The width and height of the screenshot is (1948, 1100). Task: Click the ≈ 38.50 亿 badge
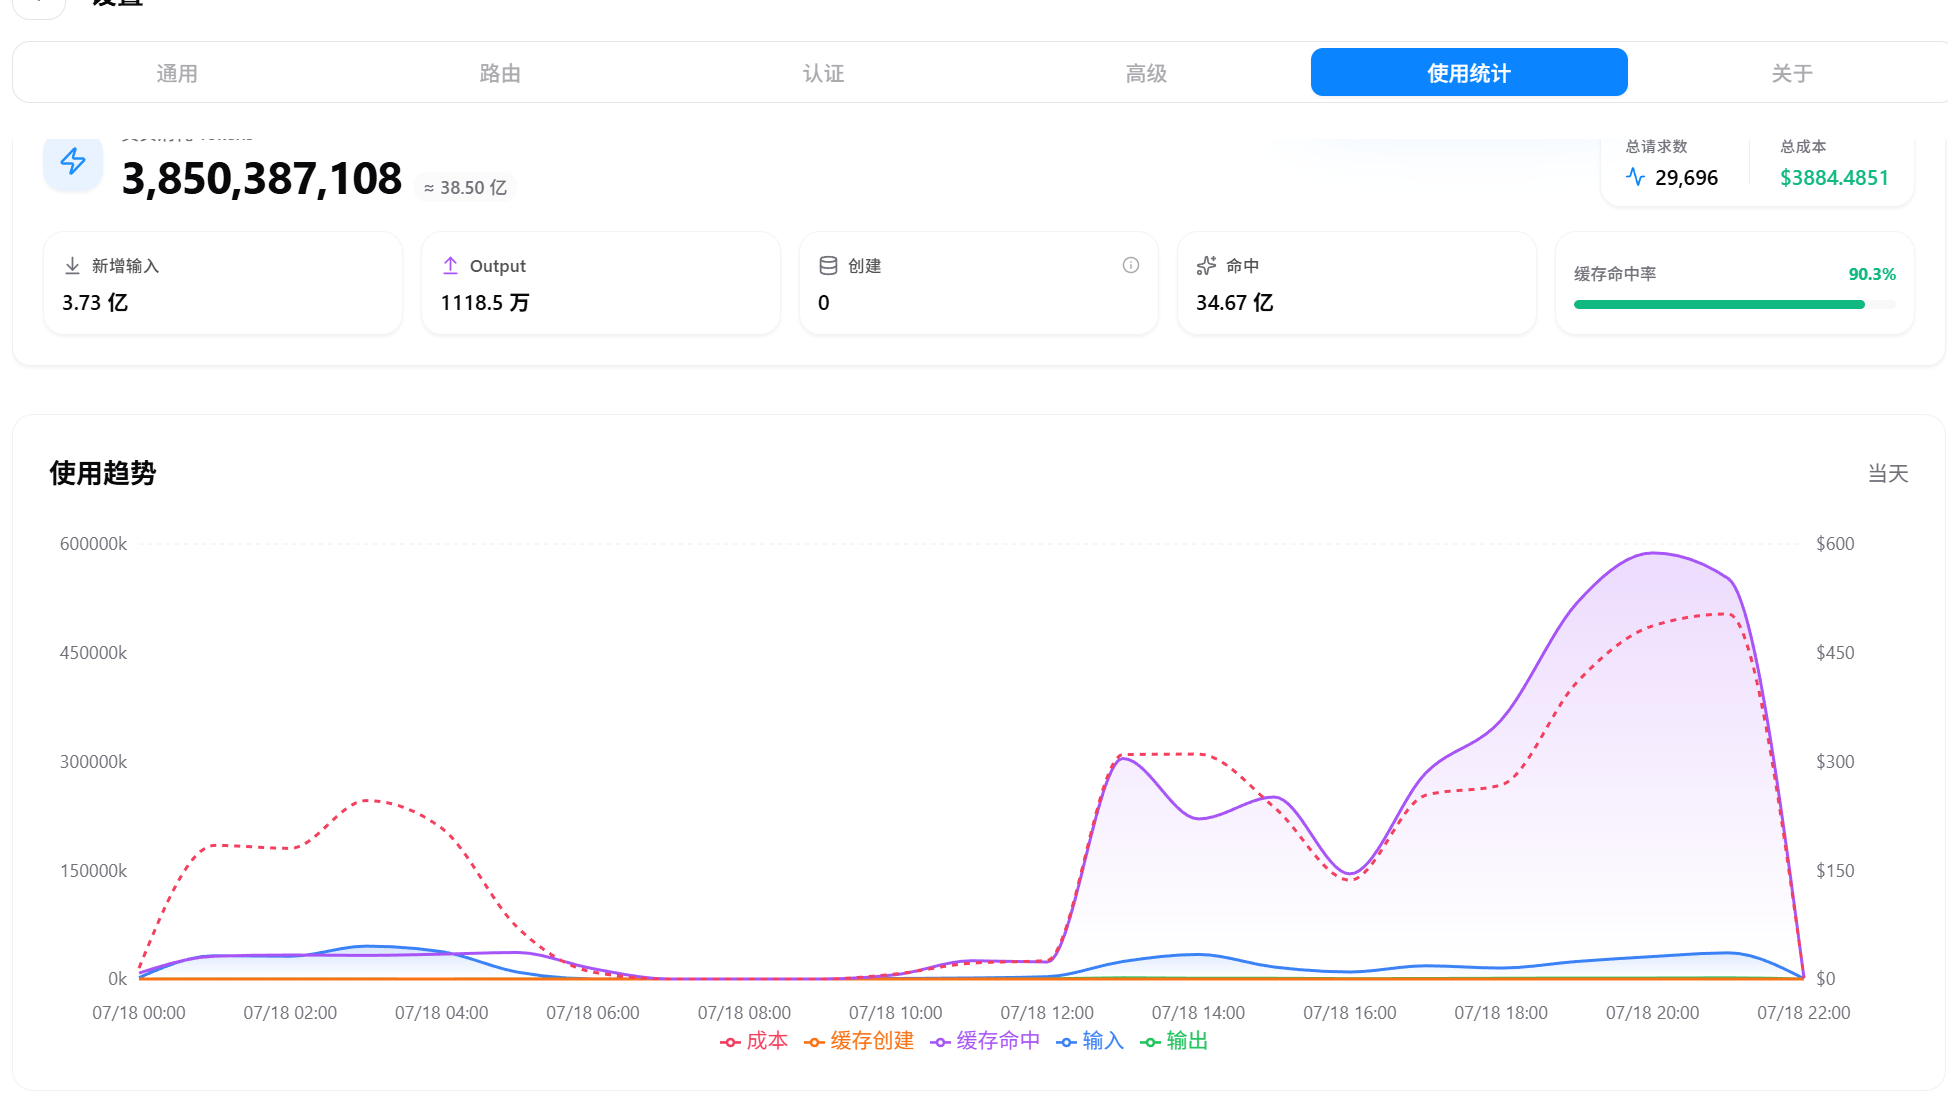point(465,188)
